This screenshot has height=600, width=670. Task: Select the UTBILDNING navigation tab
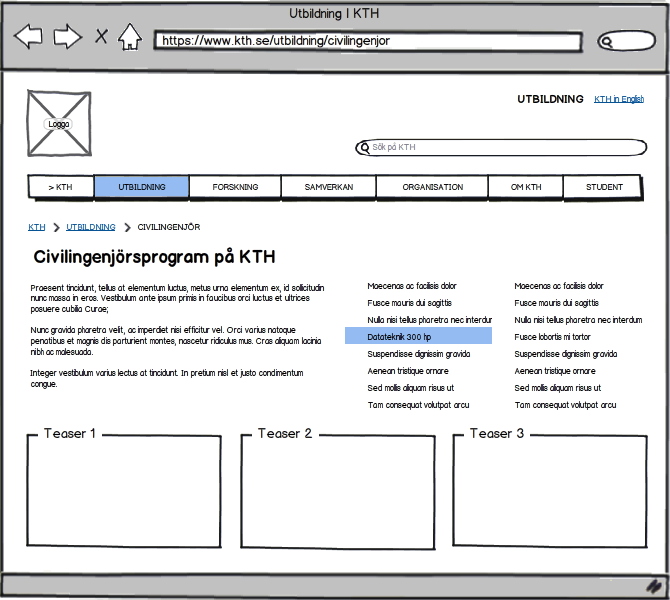(x=141, y=187)
